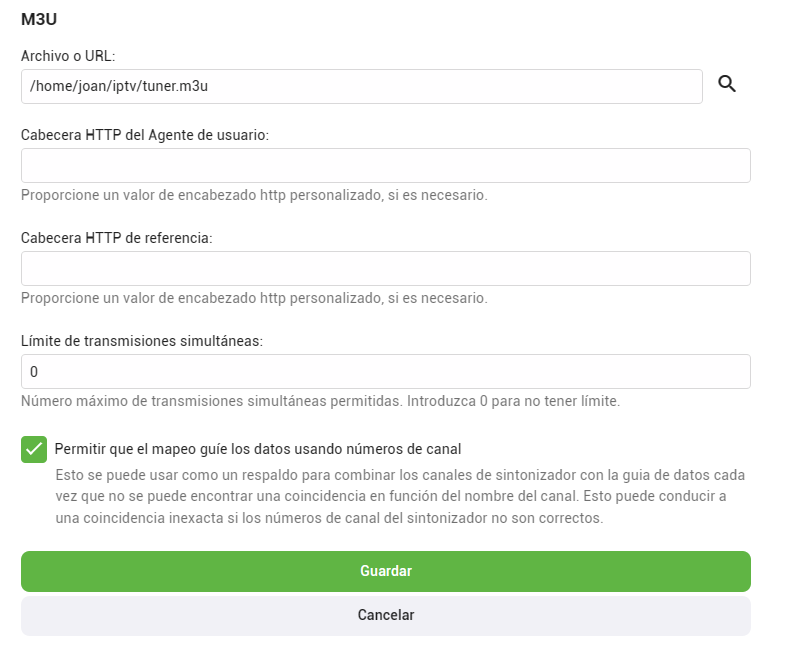Click the 0 value in the limit field

(x=34, y=372)
